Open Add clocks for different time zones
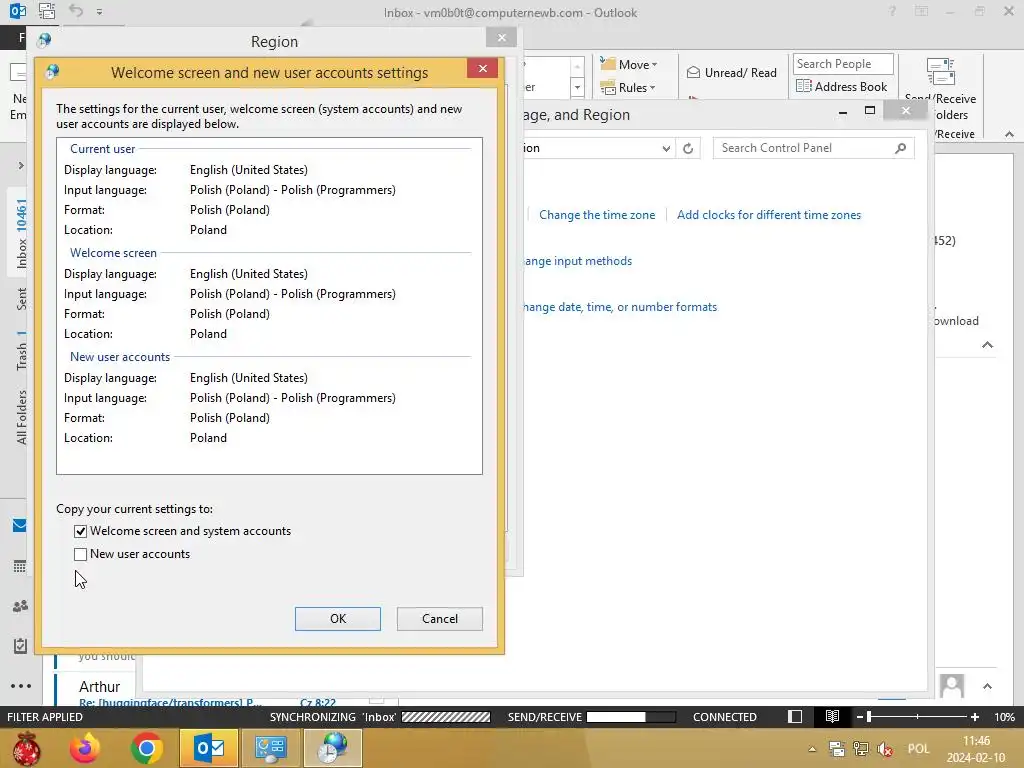Viewport: 1024px width, 768px height. 769,215
